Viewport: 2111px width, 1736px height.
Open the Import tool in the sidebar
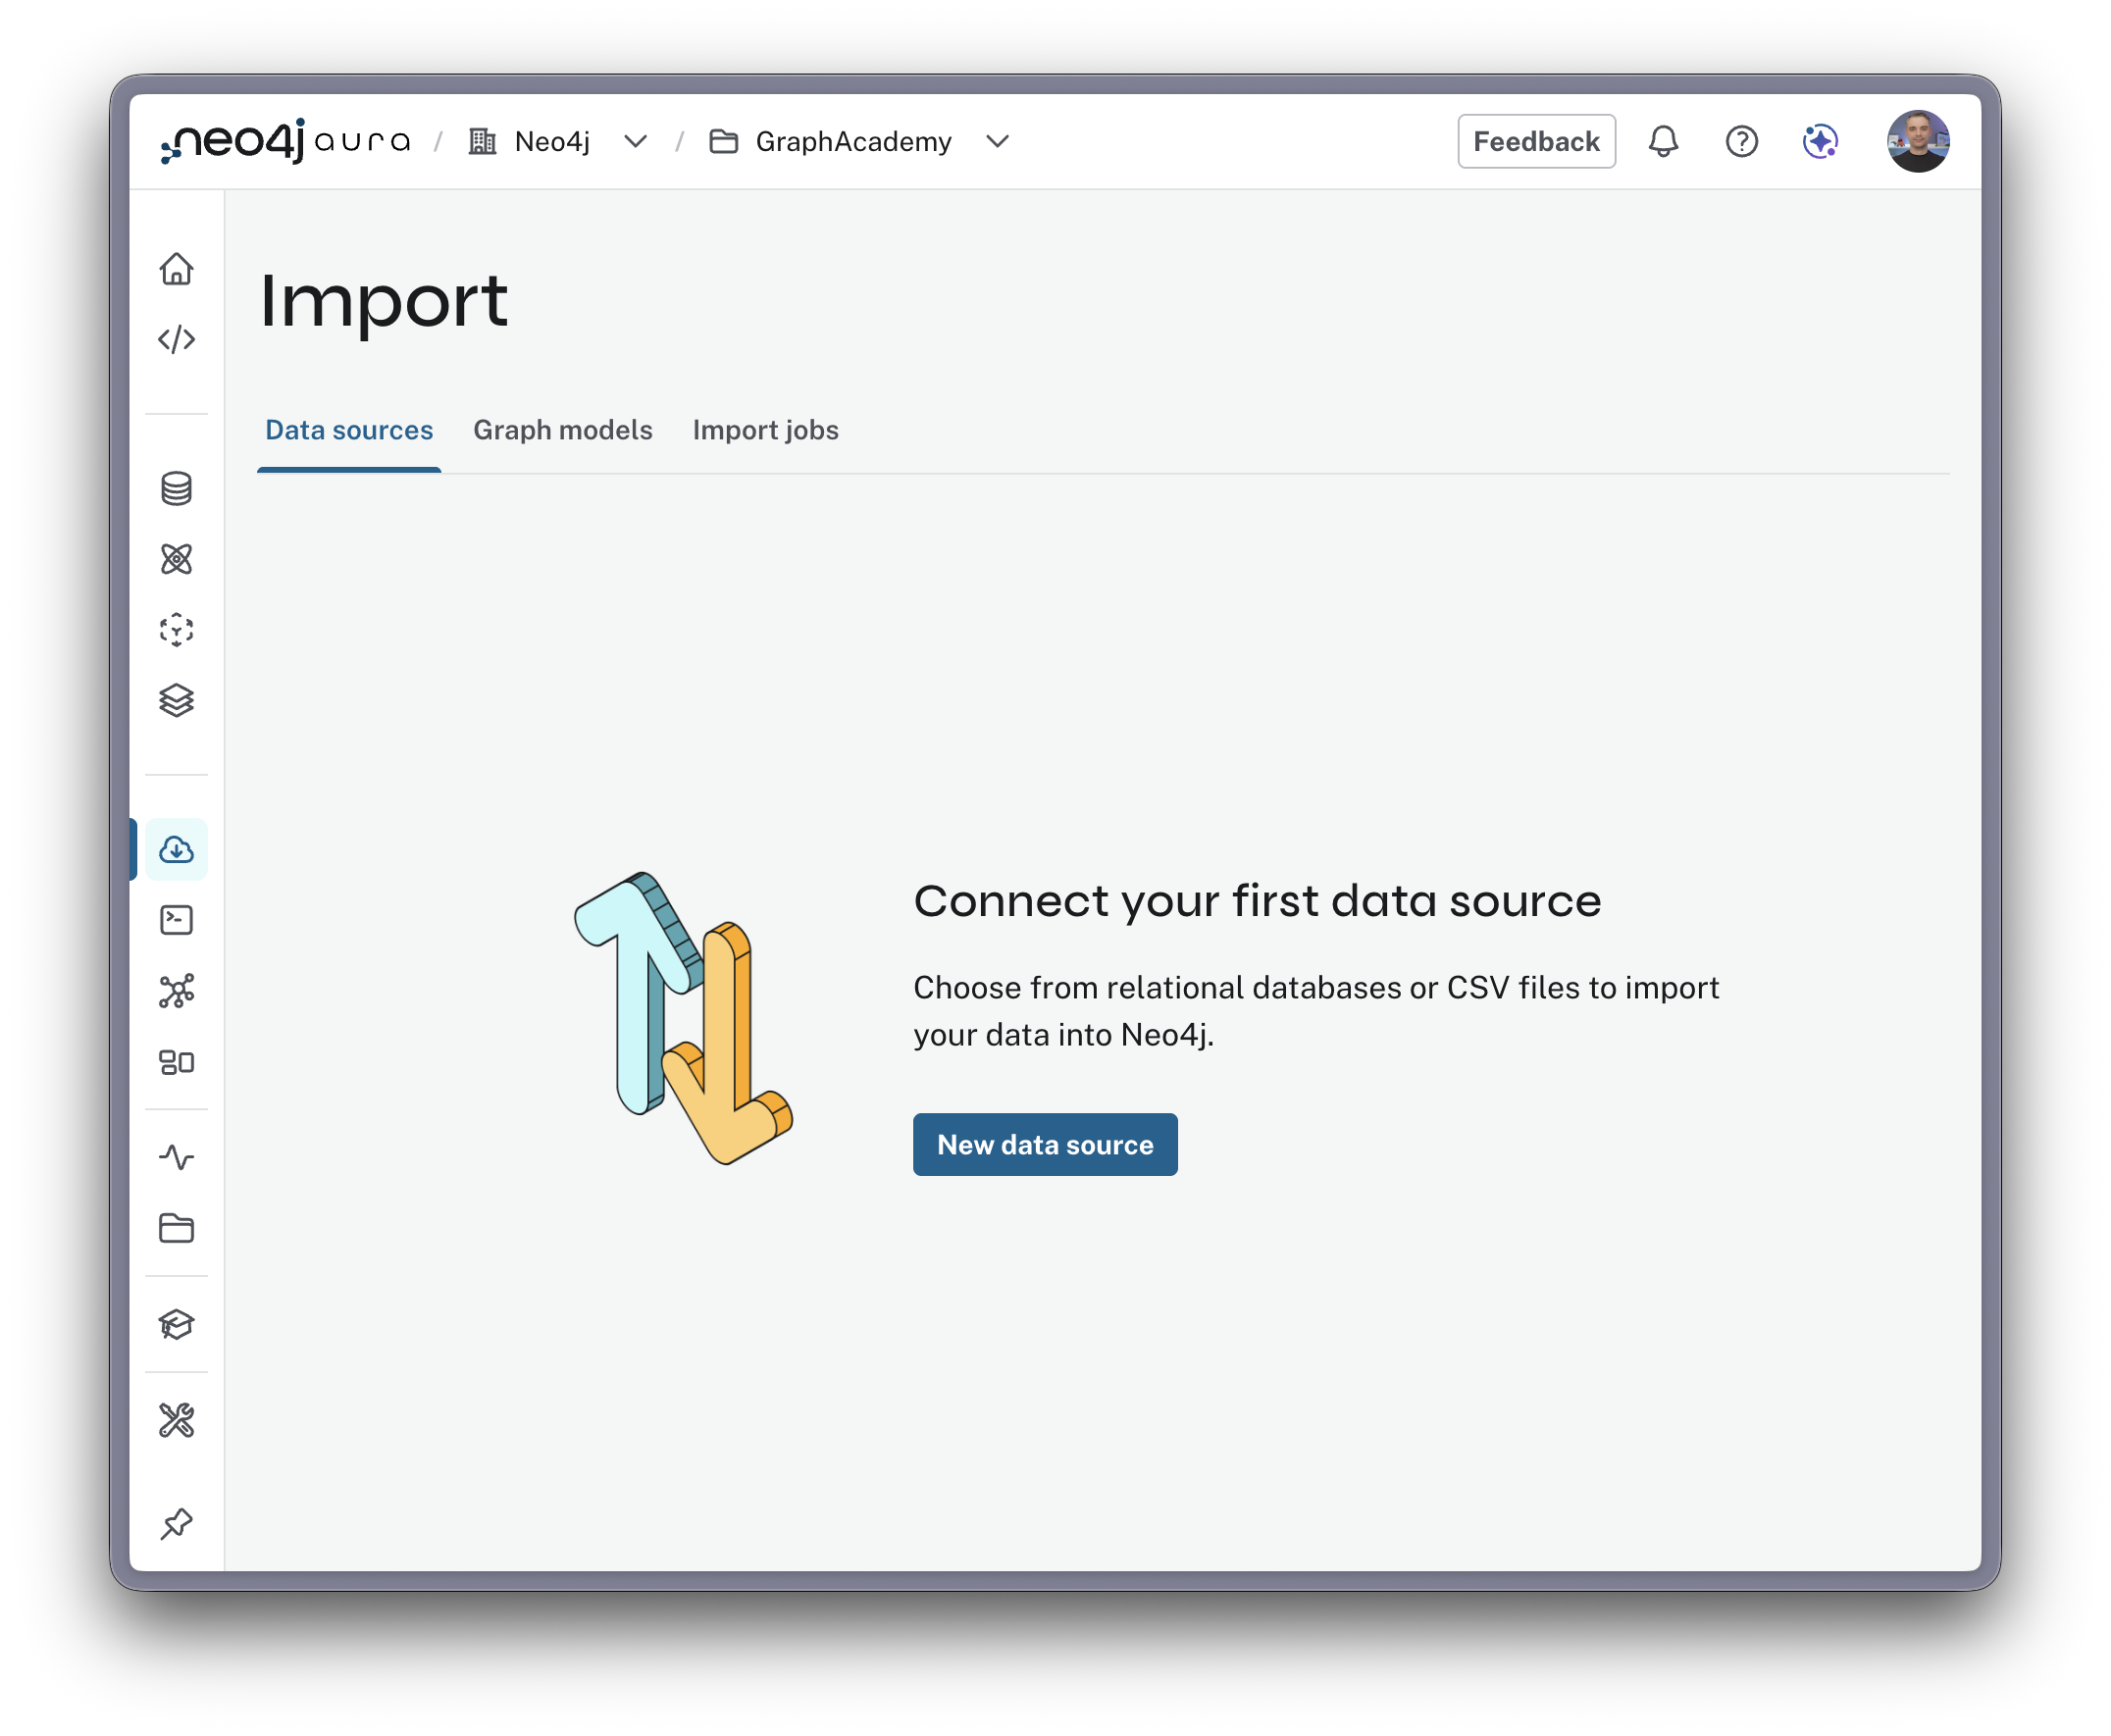[x=176, y=849]
